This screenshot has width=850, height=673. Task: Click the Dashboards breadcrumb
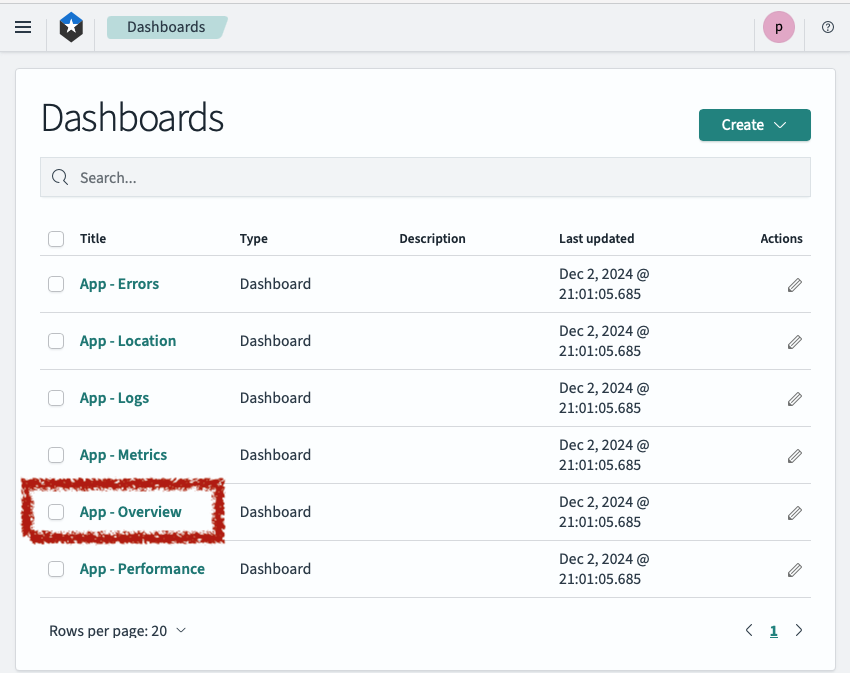click(166, 27)
